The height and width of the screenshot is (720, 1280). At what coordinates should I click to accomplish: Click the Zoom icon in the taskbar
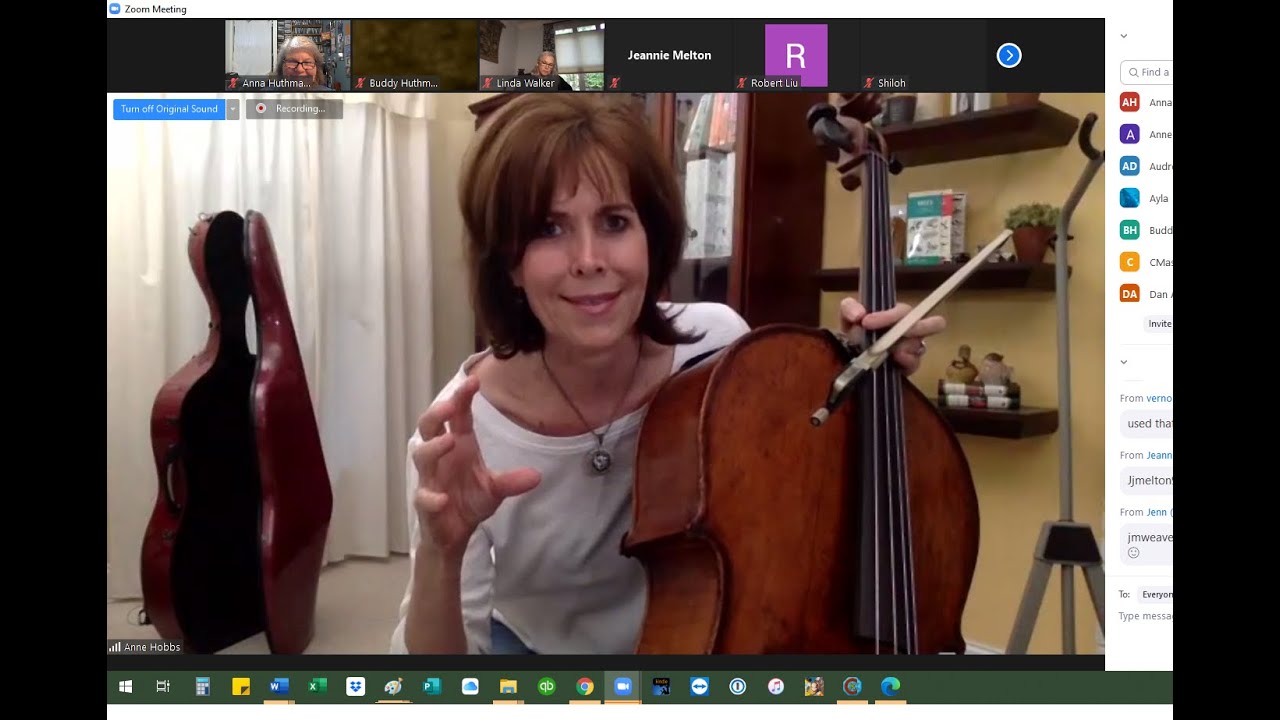[x=623, y=686]
